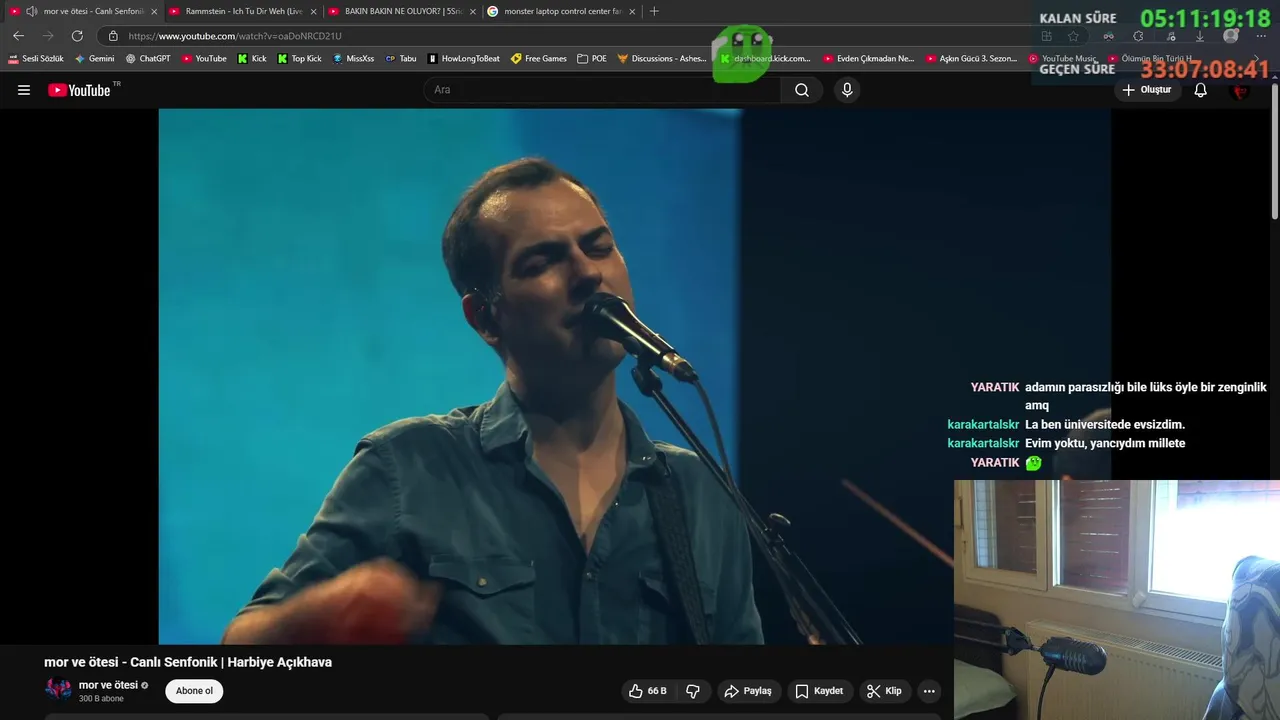Open the Oluştur create menu

(1147, 90)
